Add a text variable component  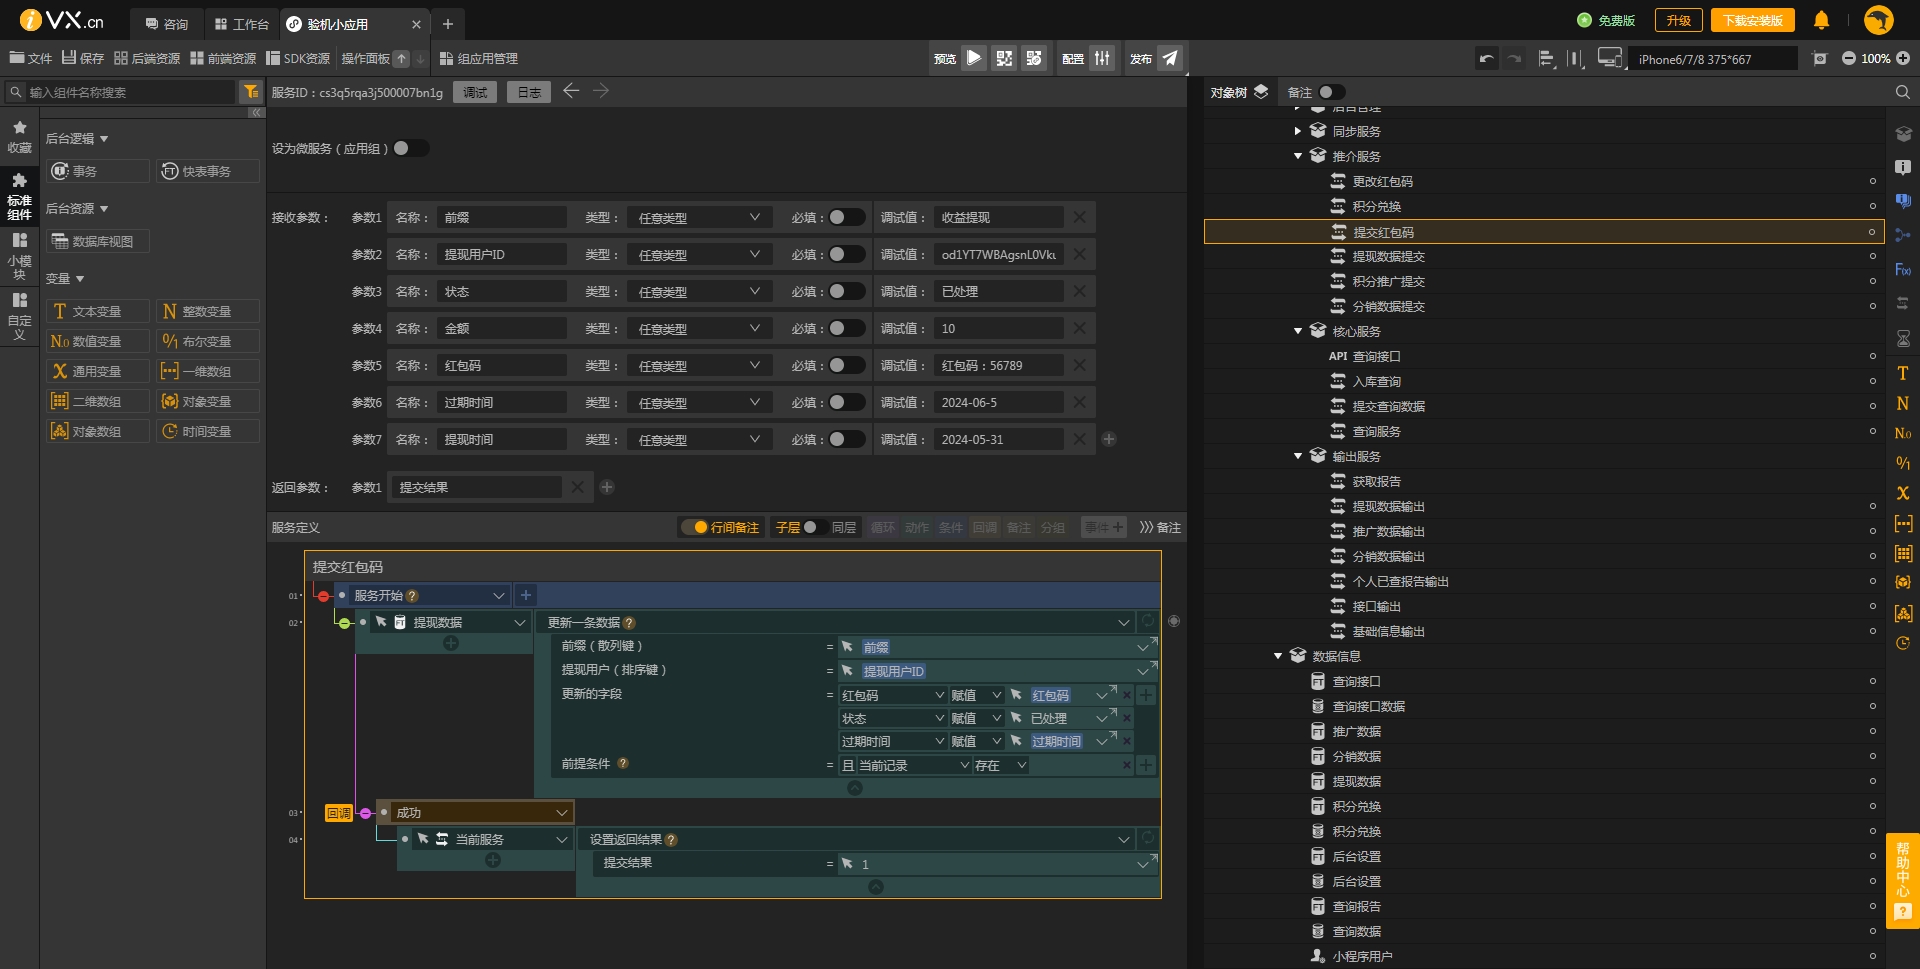(x=98, y=311)
